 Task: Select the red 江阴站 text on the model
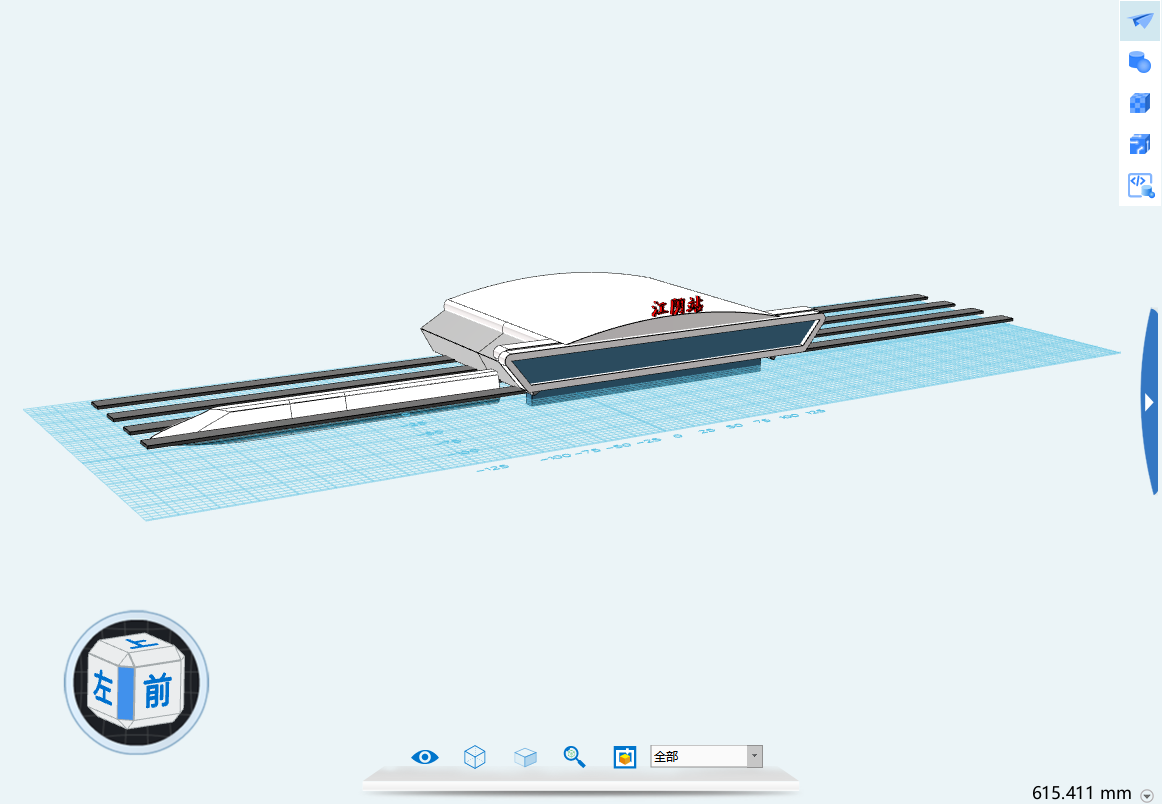(677, 306)
